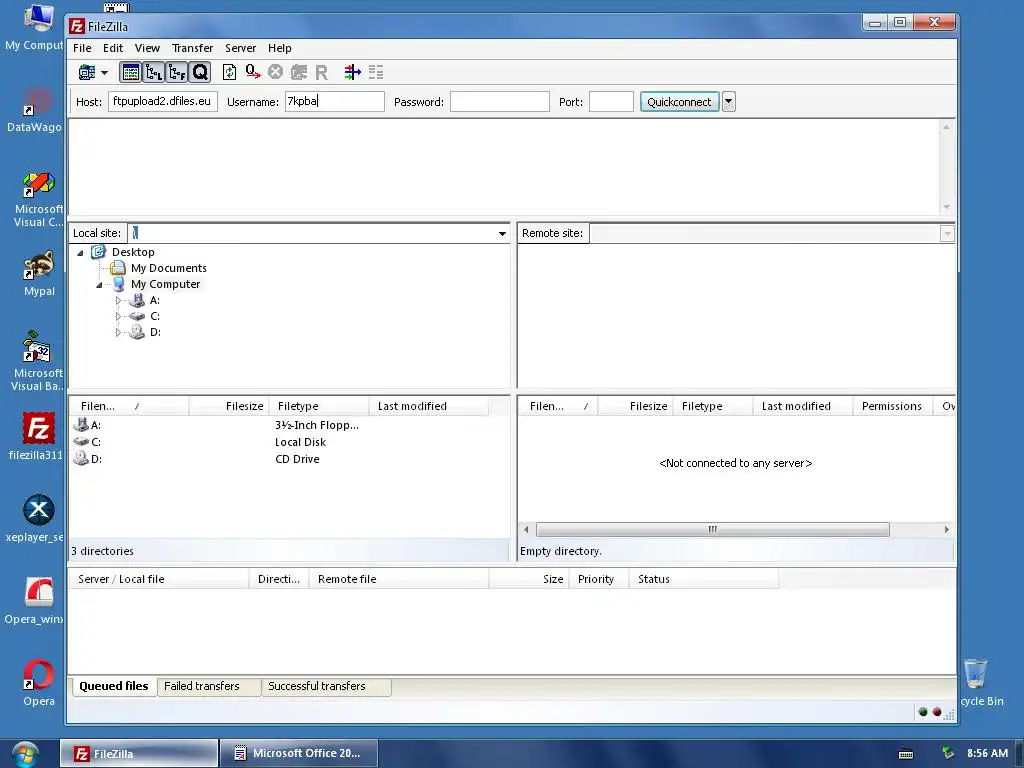
Task: Expand the C: drive tree node
Action: [118, 316]
